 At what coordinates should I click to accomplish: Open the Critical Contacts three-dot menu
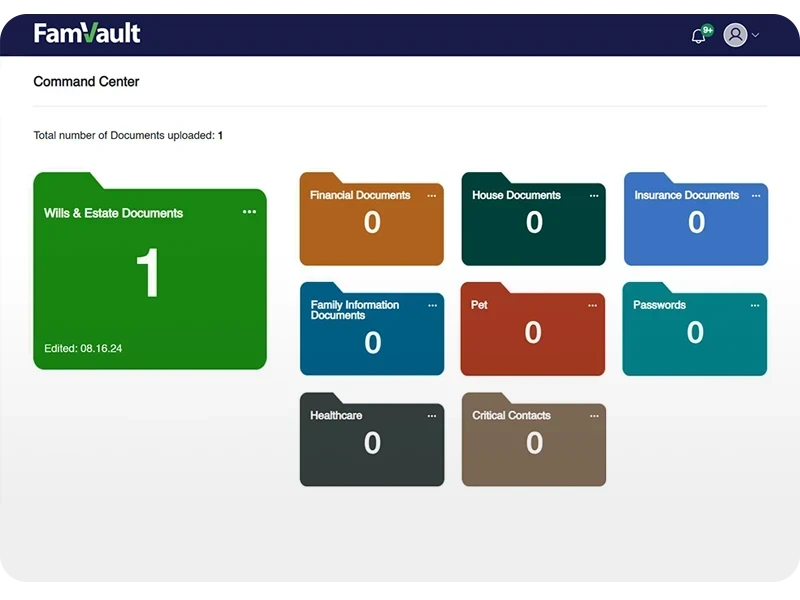tap(593, 415)
